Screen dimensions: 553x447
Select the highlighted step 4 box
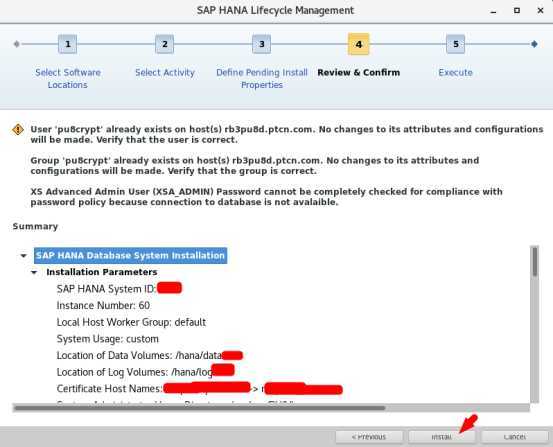point(358,44)
